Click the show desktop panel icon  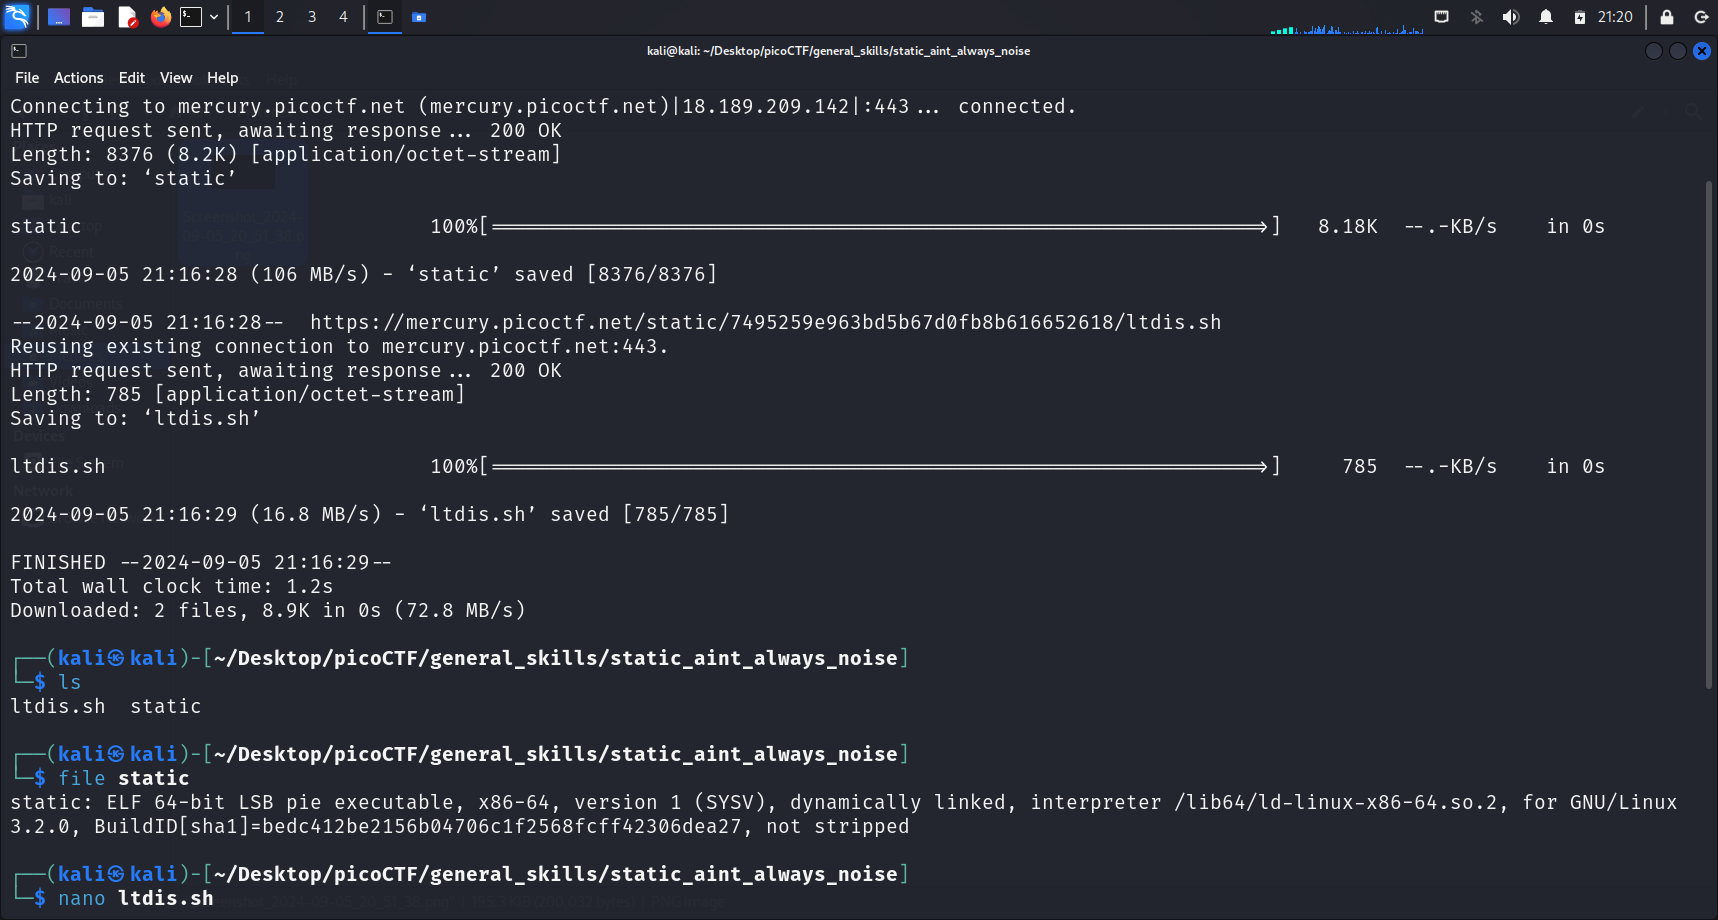59,17
